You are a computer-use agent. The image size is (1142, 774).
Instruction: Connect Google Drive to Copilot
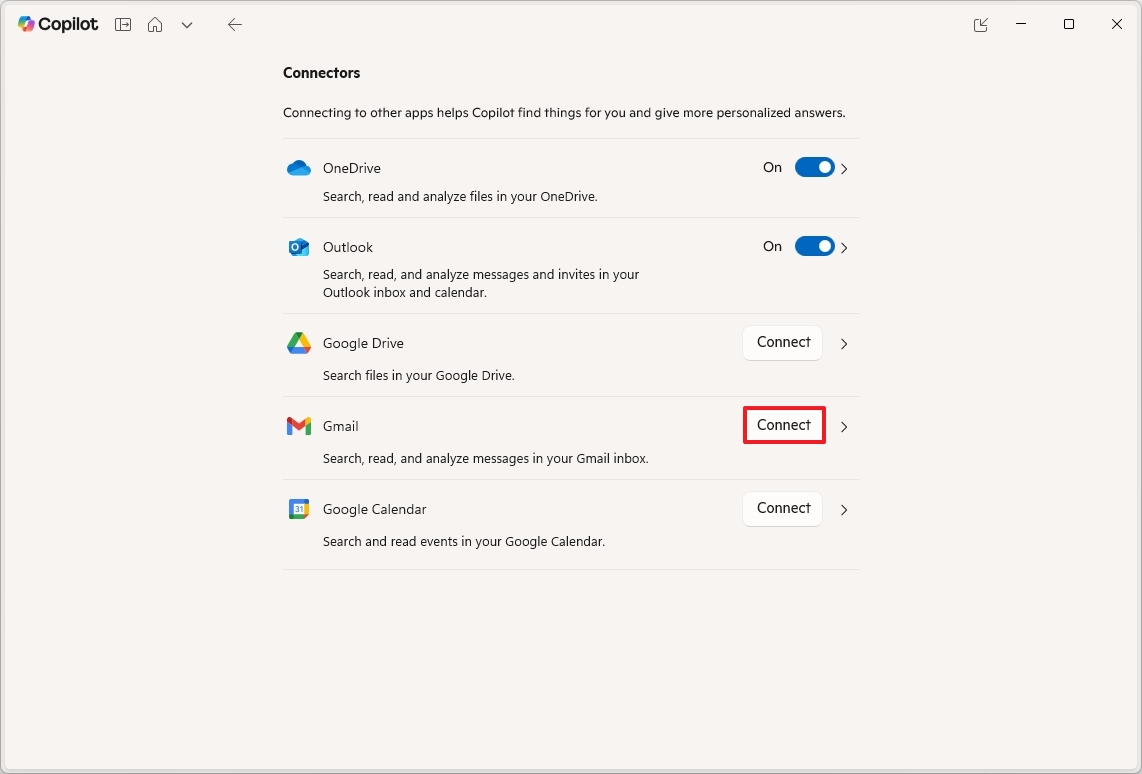[x=782, y=342]
